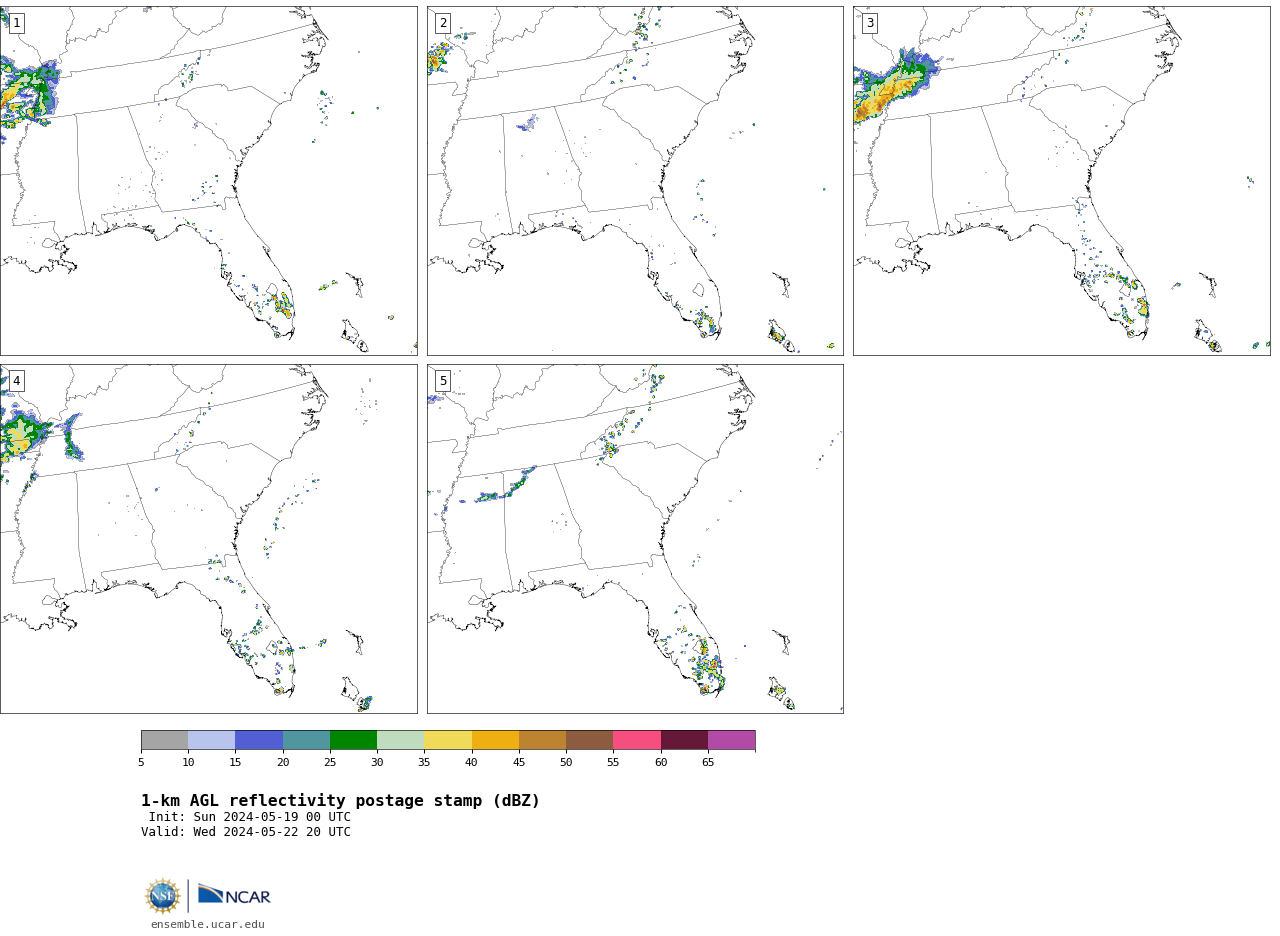
Task: Click the pink 55-60 dBZ swatch
Action: tap(637, 740)
